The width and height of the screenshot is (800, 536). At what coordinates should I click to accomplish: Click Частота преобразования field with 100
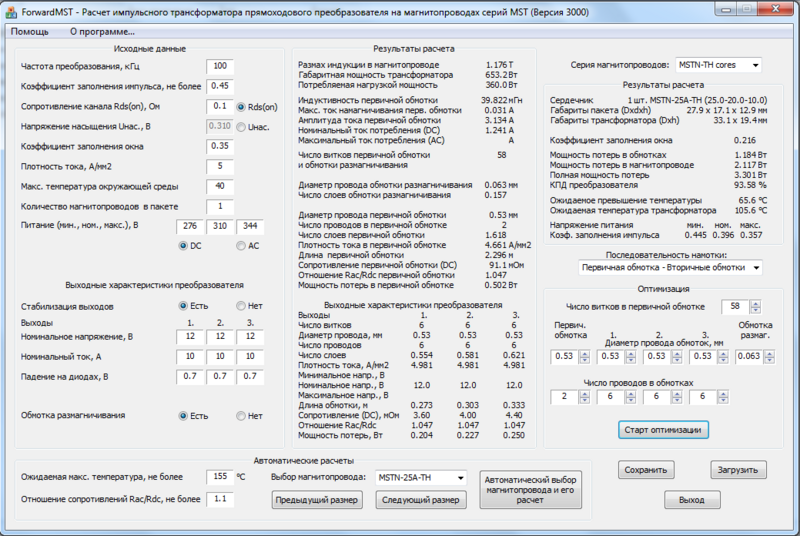point(220,66)
